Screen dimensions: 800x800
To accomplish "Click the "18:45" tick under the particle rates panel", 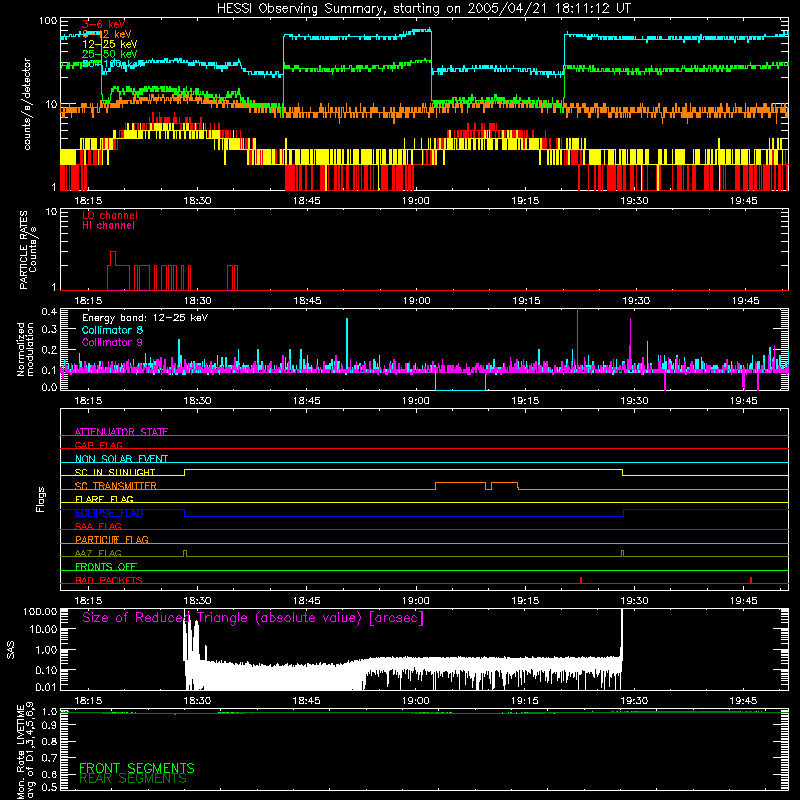I will (x=307, y=301).
